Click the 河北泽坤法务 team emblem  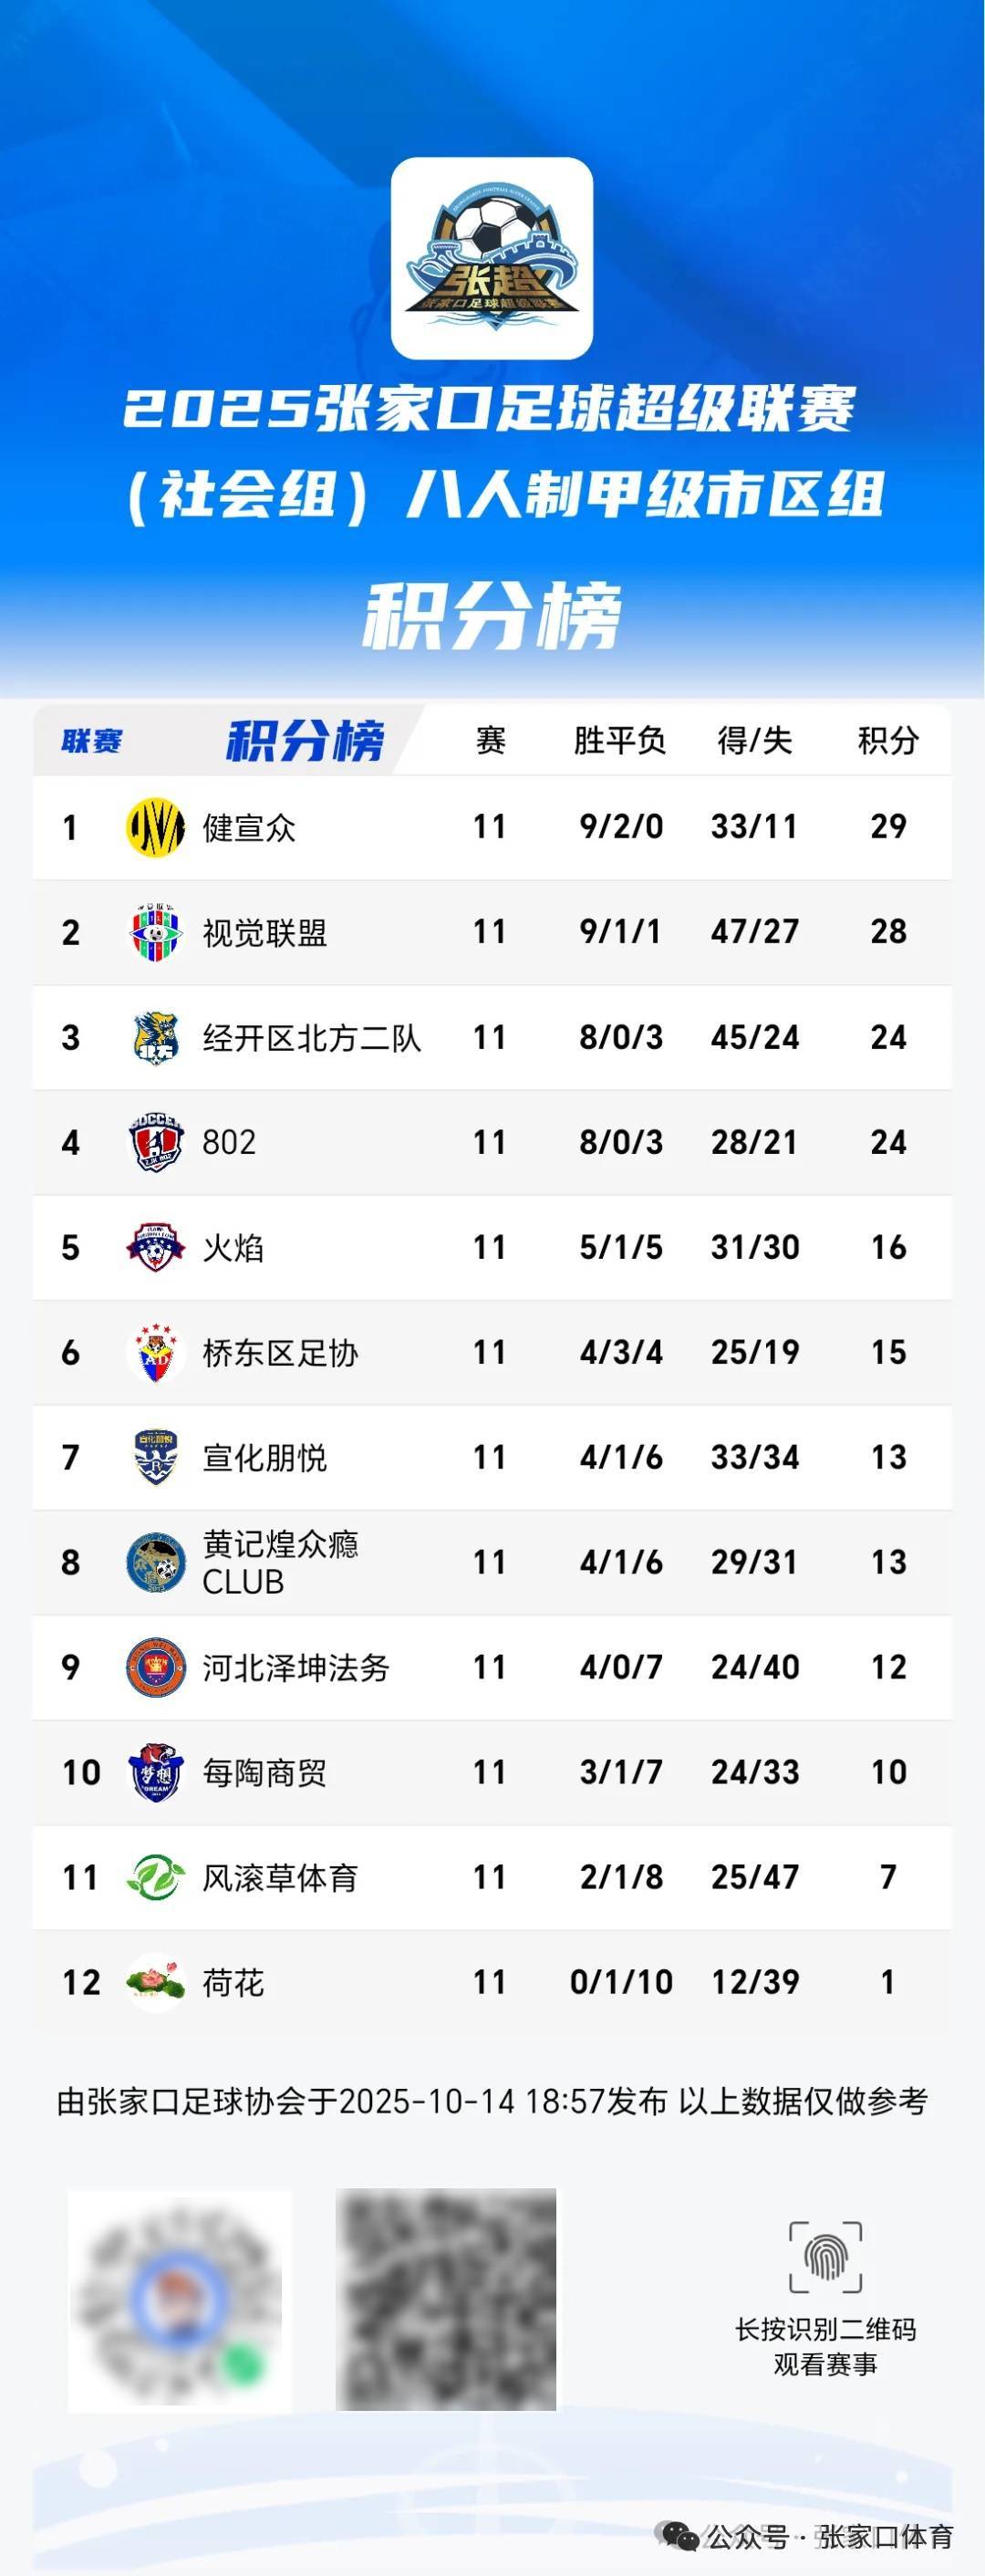(x=156, y=1667)
